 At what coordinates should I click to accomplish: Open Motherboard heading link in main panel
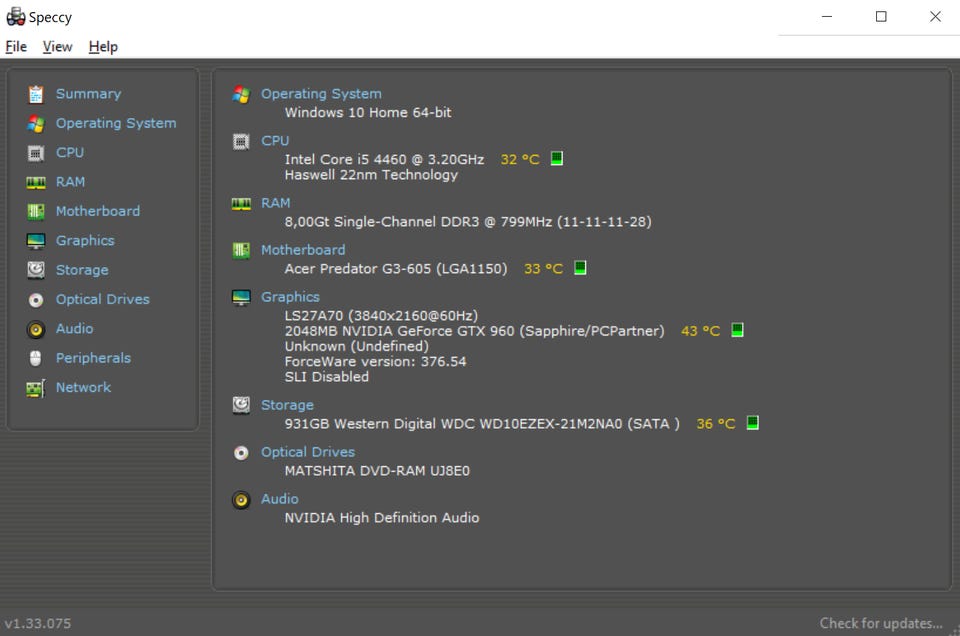coord(303,250)
